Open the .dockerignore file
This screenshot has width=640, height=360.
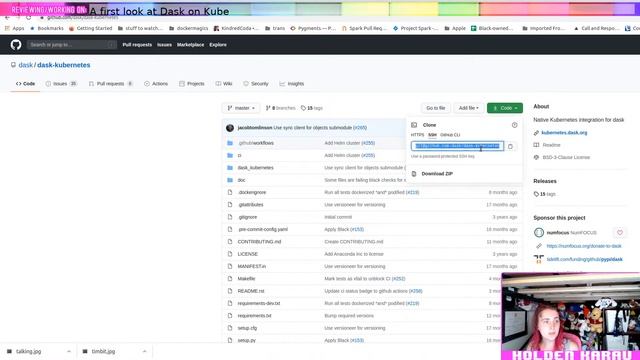tap(252, 192)
